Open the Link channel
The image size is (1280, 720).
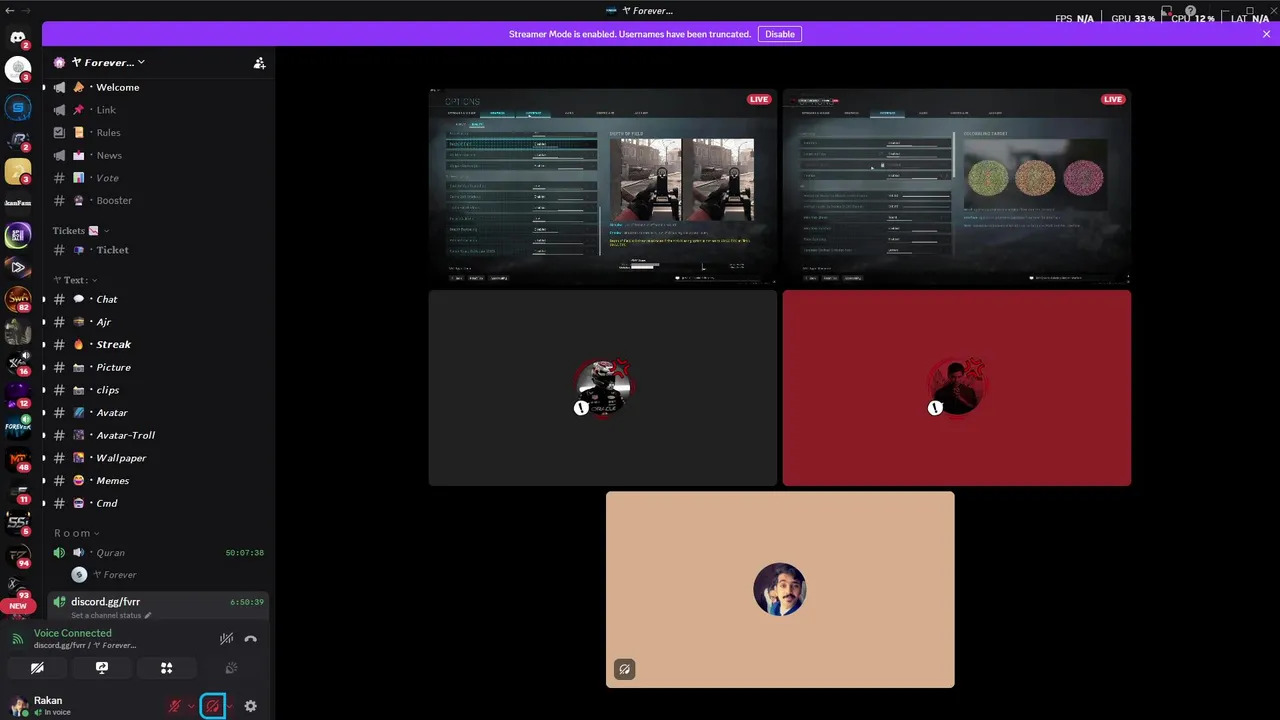(x=157, y=110)
